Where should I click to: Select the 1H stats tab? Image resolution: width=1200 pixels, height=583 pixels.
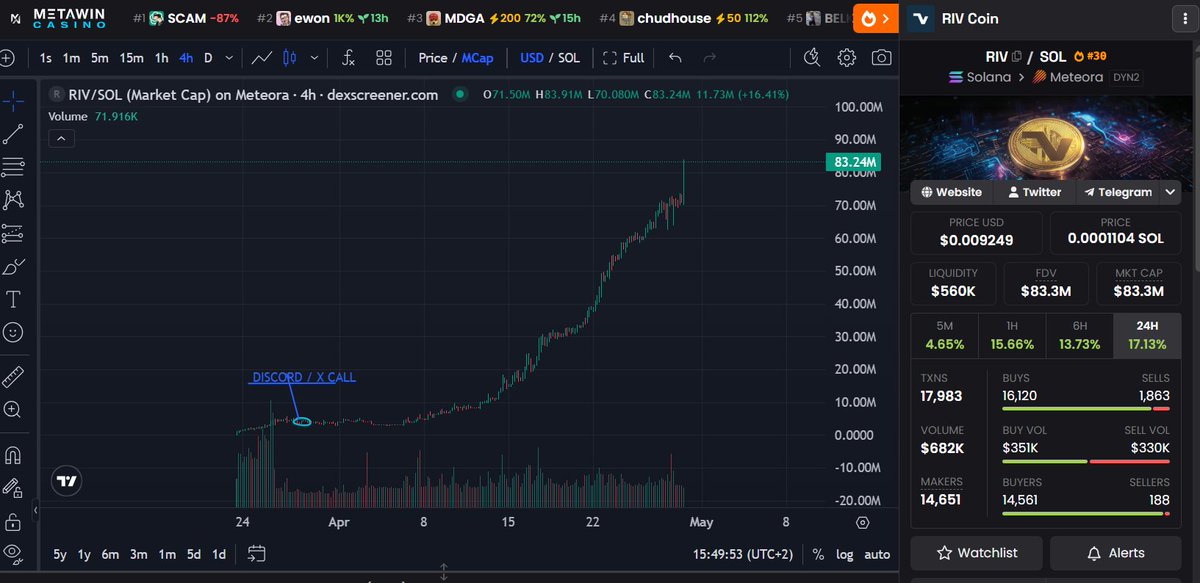pyautogui.click(x=1011, y=336)
